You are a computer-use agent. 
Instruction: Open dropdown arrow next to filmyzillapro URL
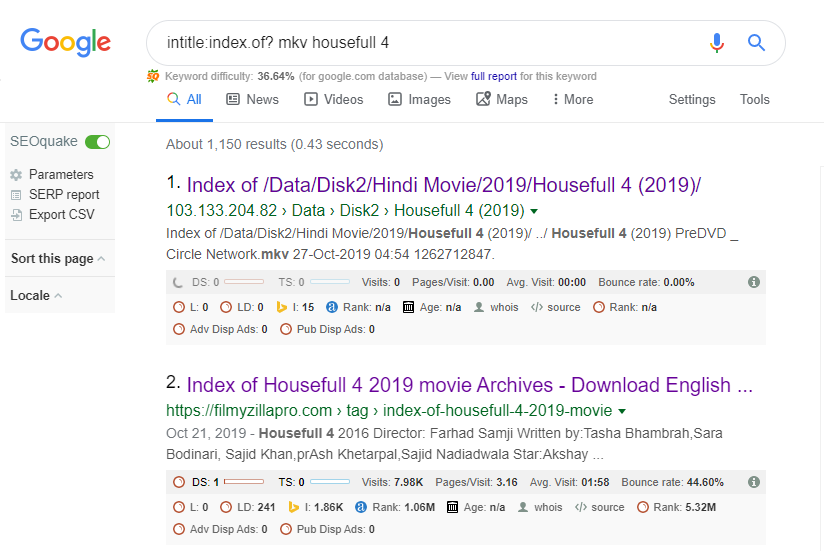point(622,411)
